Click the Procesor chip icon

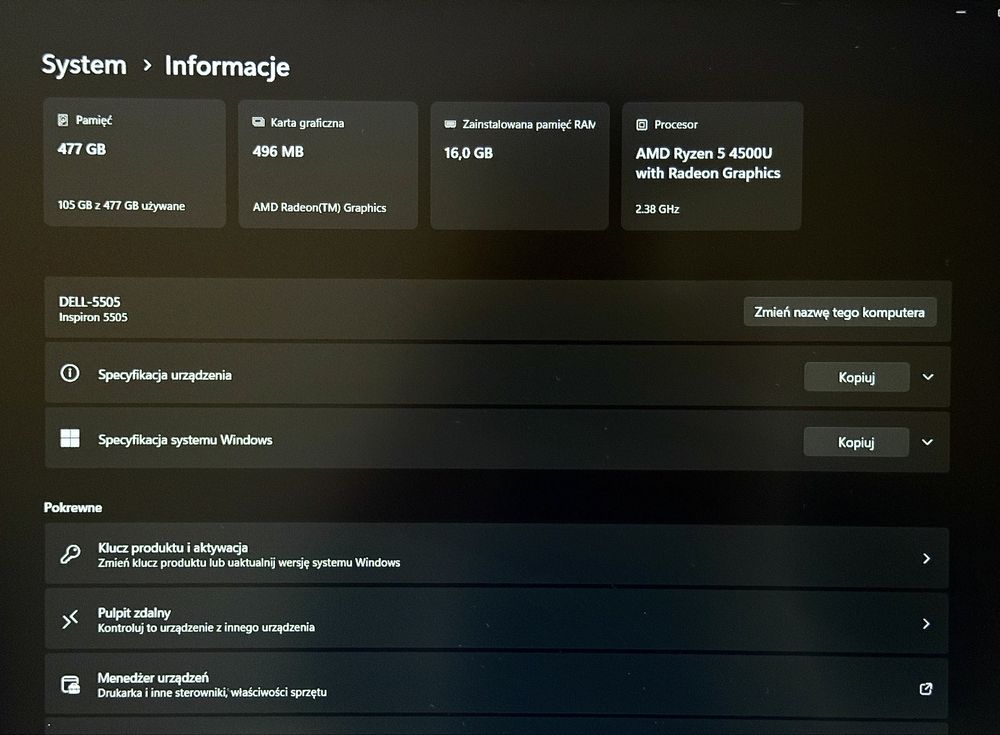click(x=642, y=125)
